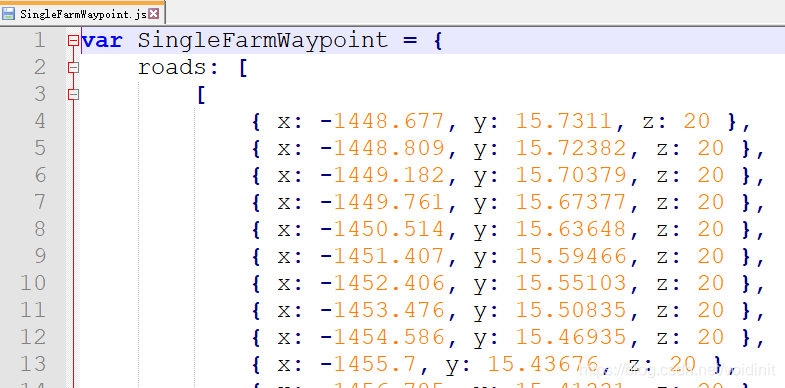Screen dimensions: 785x388
Task: Click the value 15.72382 on line 5
Action: pos(571,149)
